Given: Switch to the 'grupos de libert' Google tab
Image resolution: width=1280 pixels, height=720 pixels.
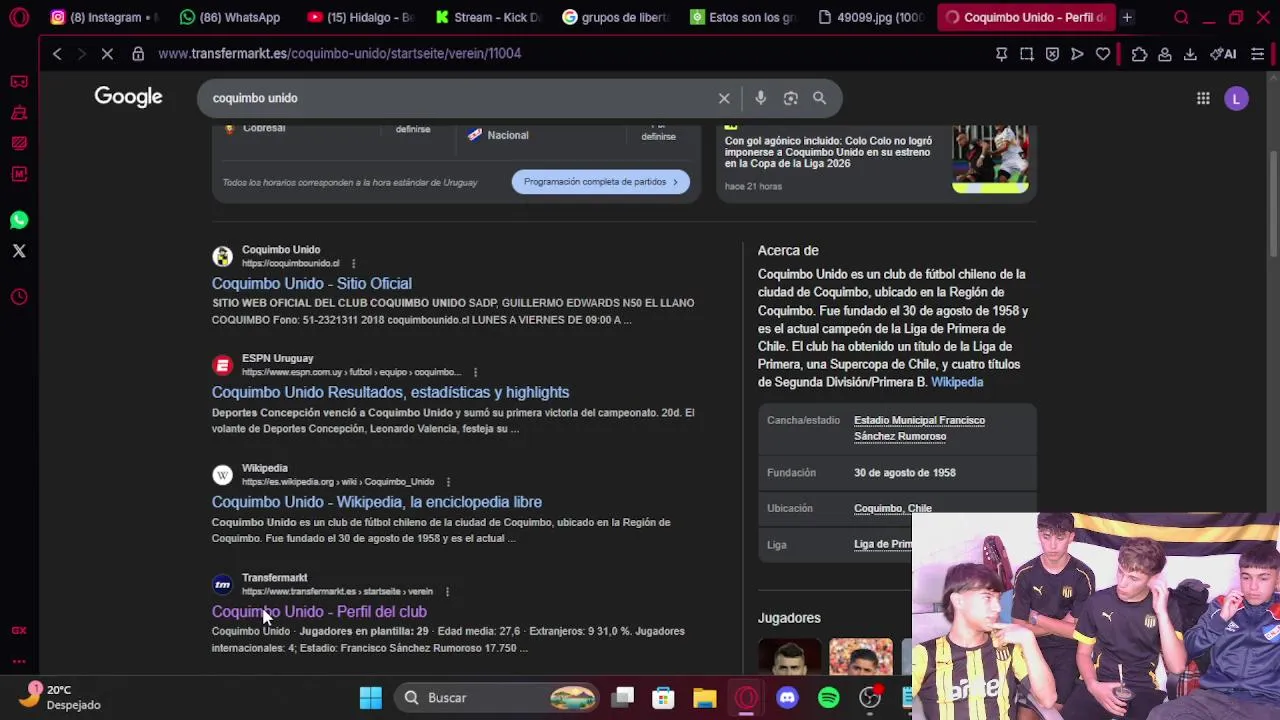Looking at the screenshot, I should pyautogui.click(x=614, y=17).
